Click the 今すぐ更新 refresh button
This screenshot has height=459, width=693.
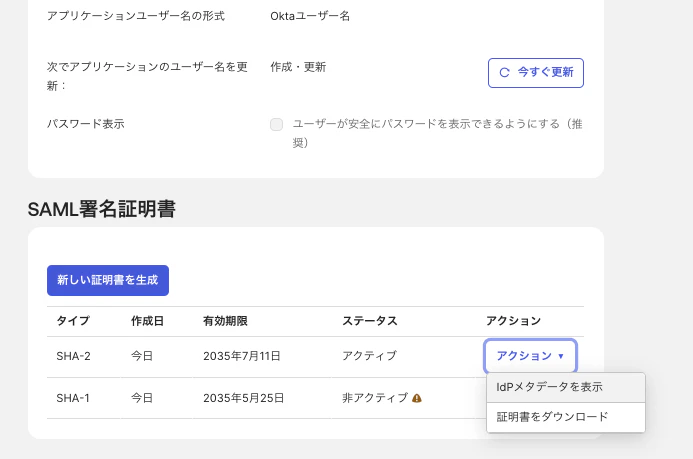tap(536, 73)
